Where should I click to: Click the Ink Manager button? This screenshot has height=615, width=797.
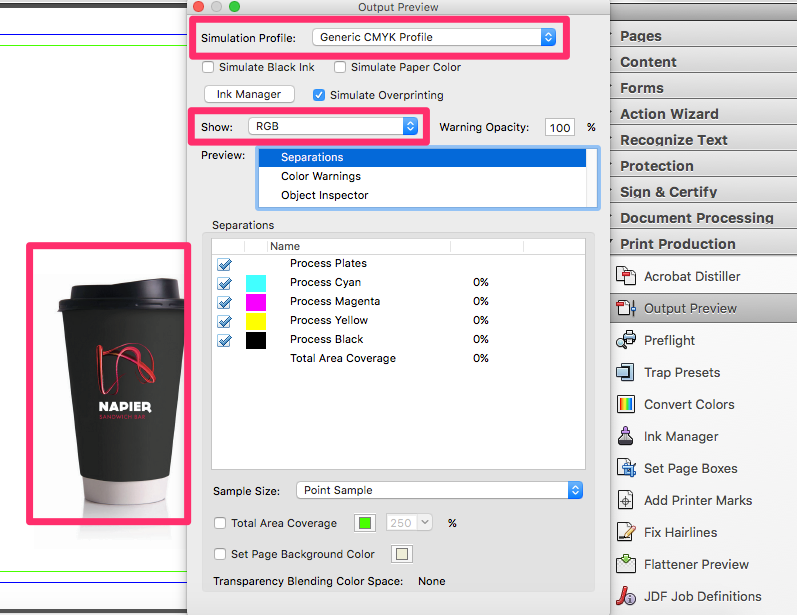coord(249,94)
